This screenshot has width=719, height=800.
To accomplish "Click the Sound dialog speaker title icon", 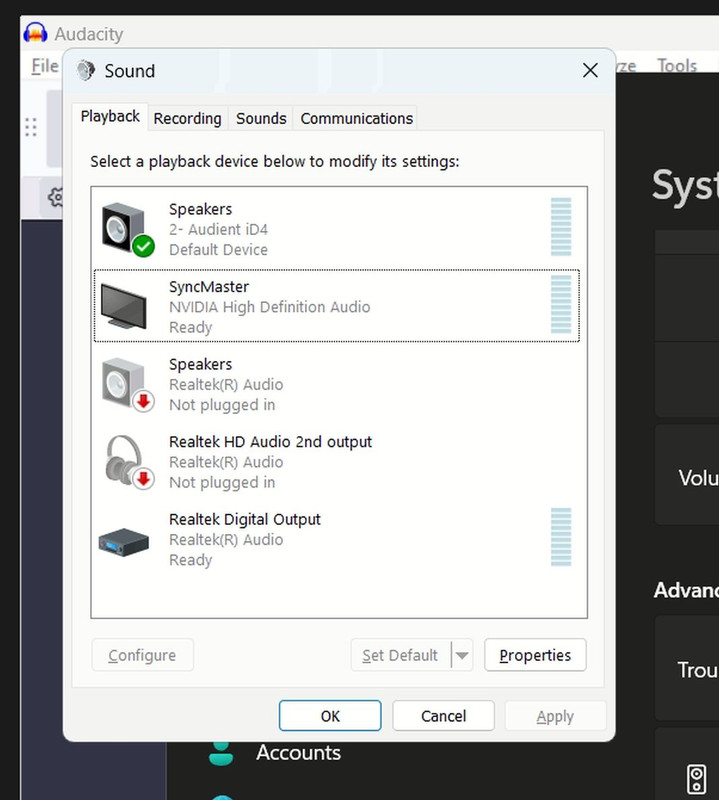I will [x=86, y=70].
